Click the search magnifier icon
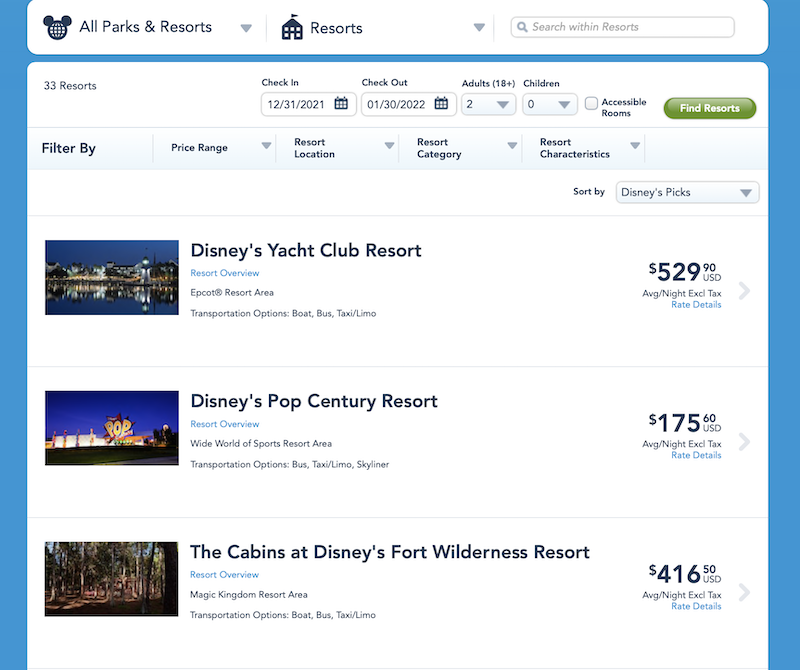Screen dimensions: 800x670 (x=521, y=27)
